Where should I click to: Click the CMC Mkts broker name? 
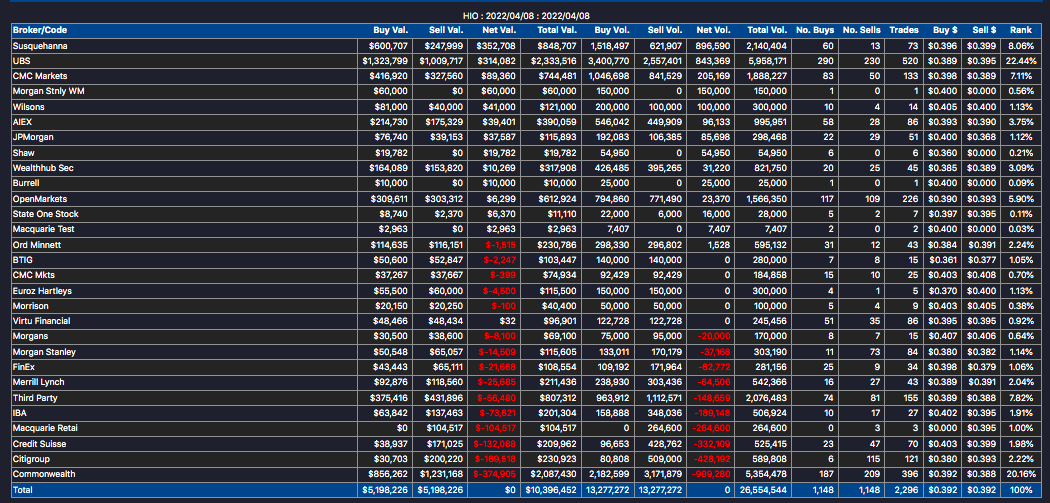(33, 275)
